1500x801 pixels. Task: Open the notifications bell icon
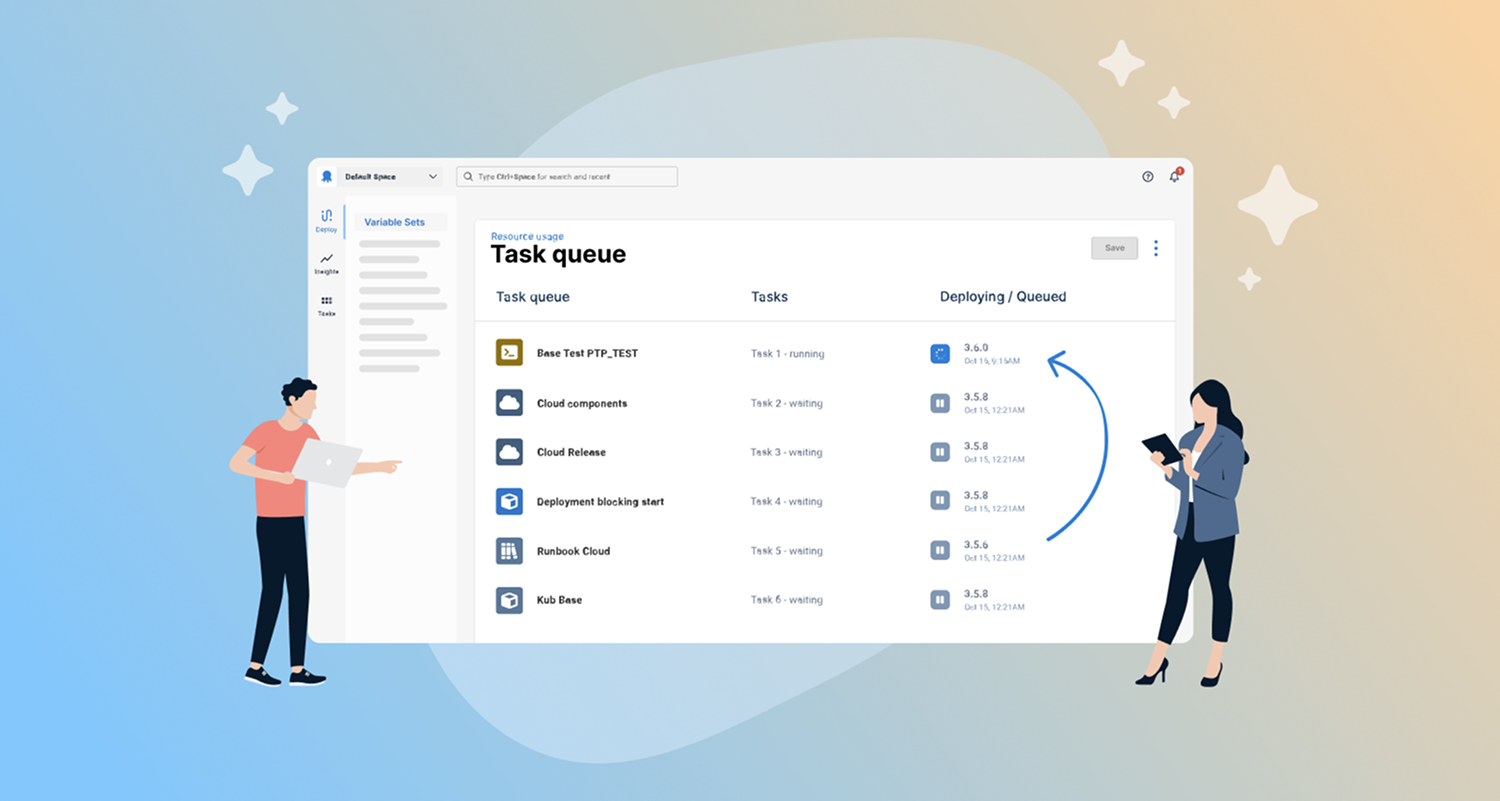click(x=1175, y=177)
